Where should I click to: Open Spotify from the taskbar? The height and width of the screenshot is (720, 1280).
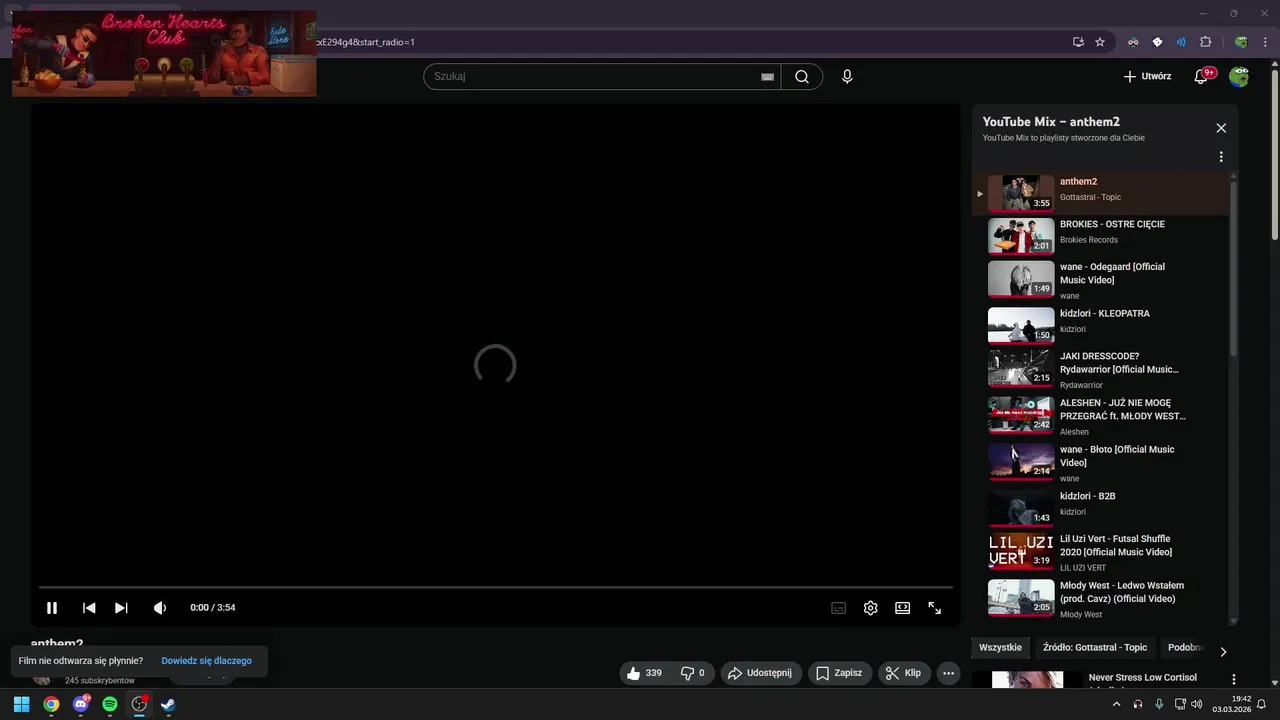point(110,704)
